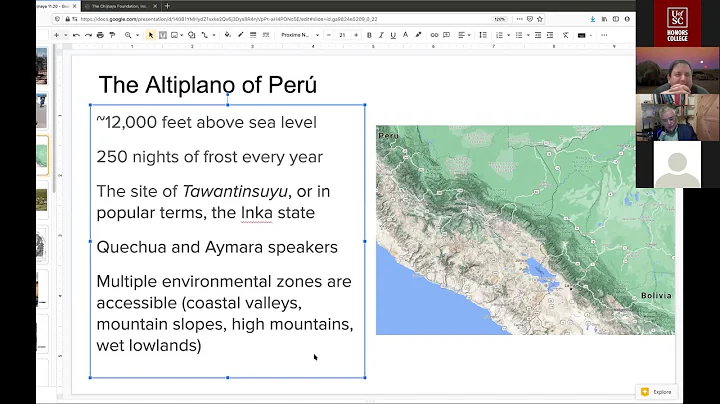Open the input tools keyboard icon

point(581,35)
